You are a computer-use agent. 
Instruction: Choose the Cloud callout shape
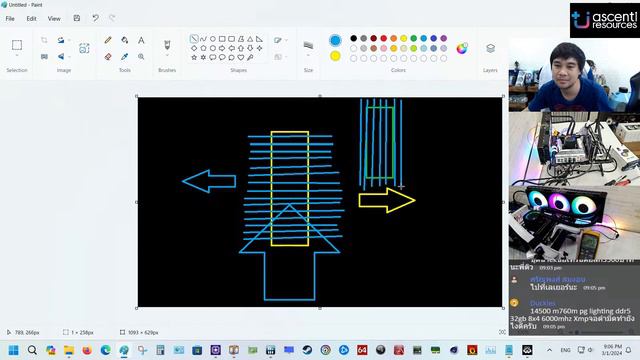231,58
